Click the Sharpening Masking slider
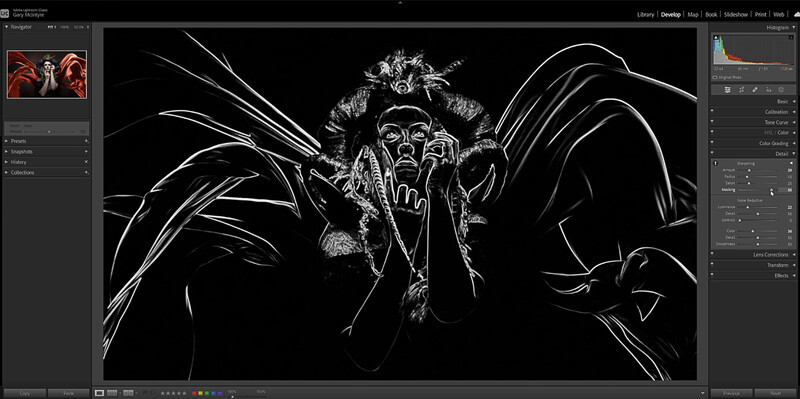Image resolution: width=800 pixels, height=399 pixels. (757, 190)
